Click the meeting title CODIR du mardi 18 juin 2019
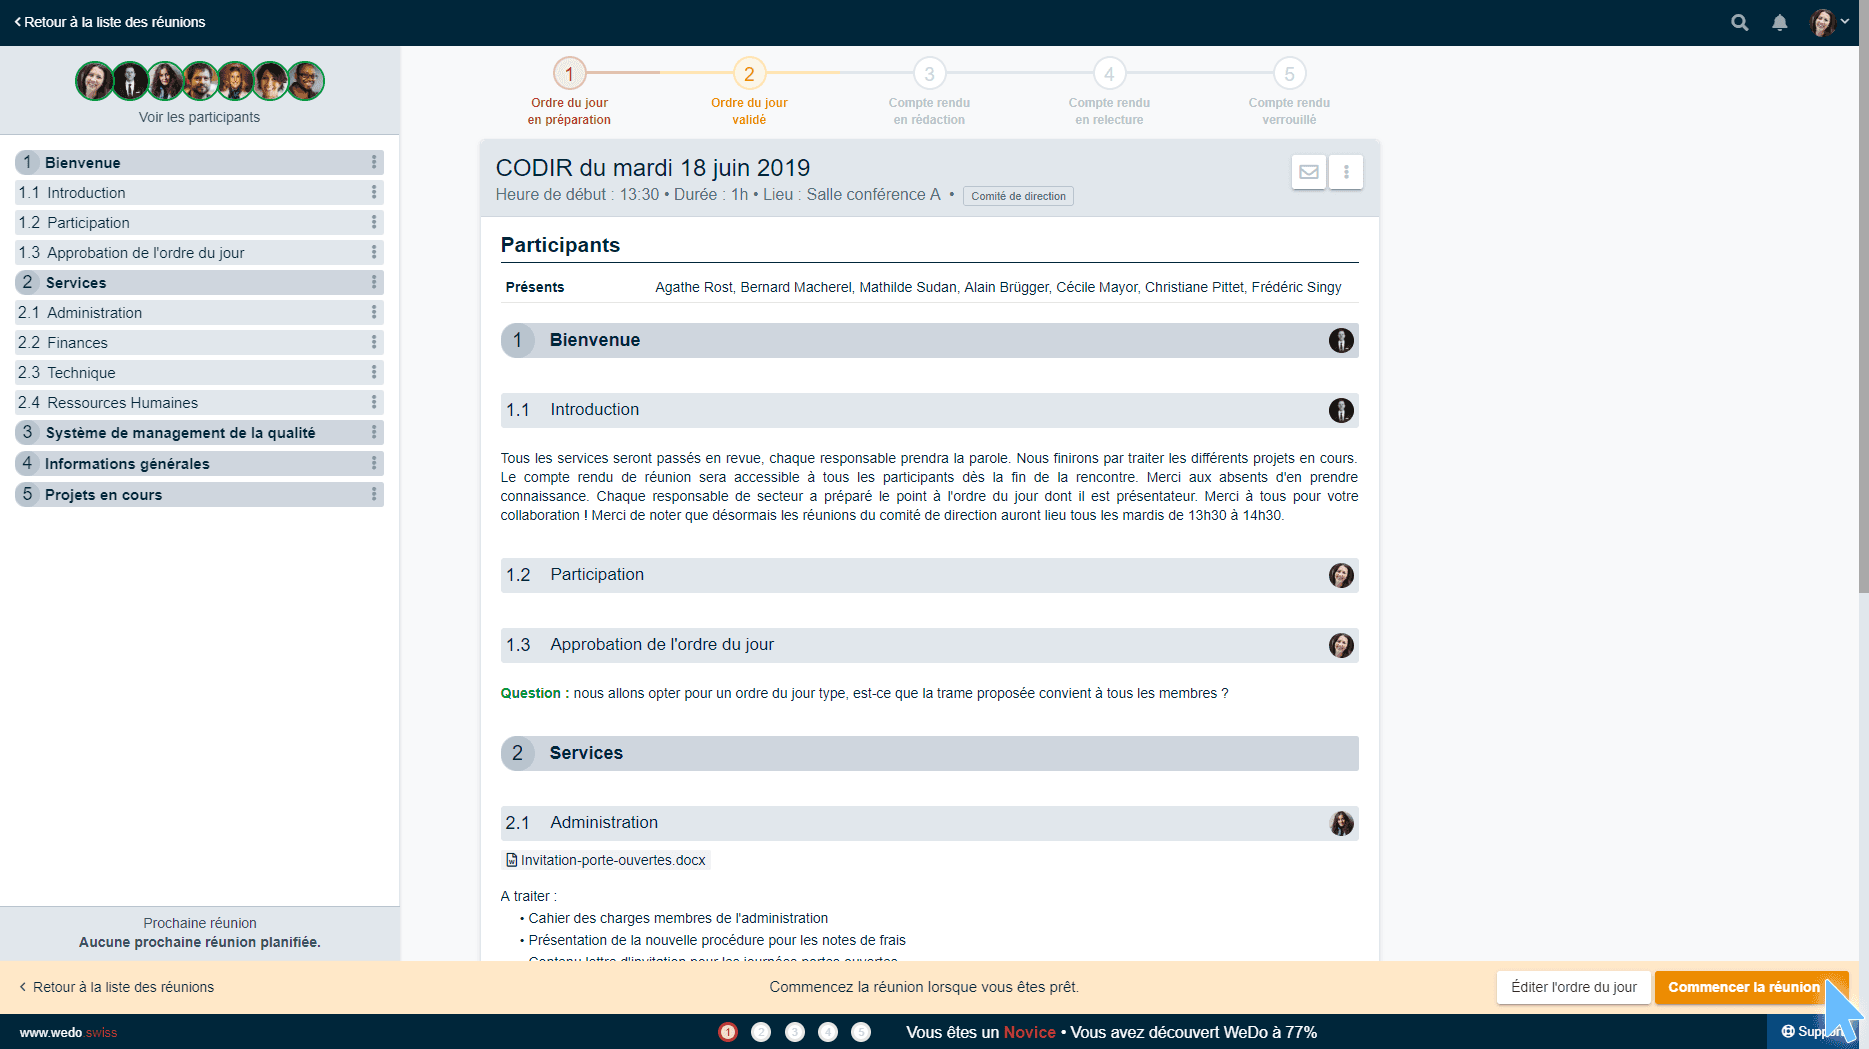 tap(653, 168)
